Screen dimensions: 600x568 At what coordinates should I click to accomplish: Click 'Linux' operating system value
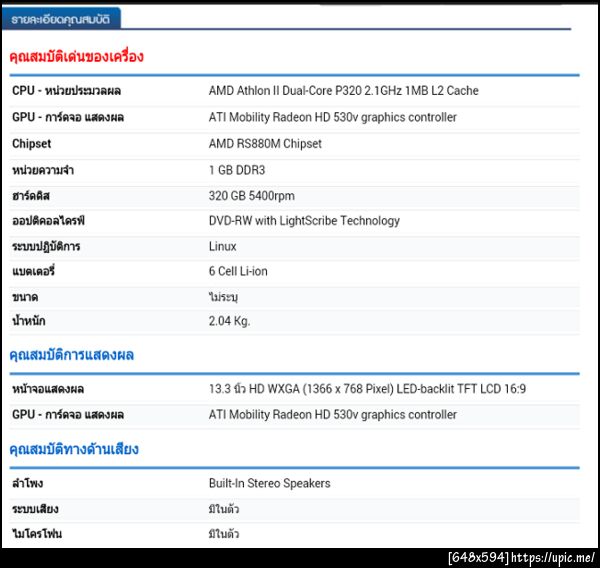[222, 246]
